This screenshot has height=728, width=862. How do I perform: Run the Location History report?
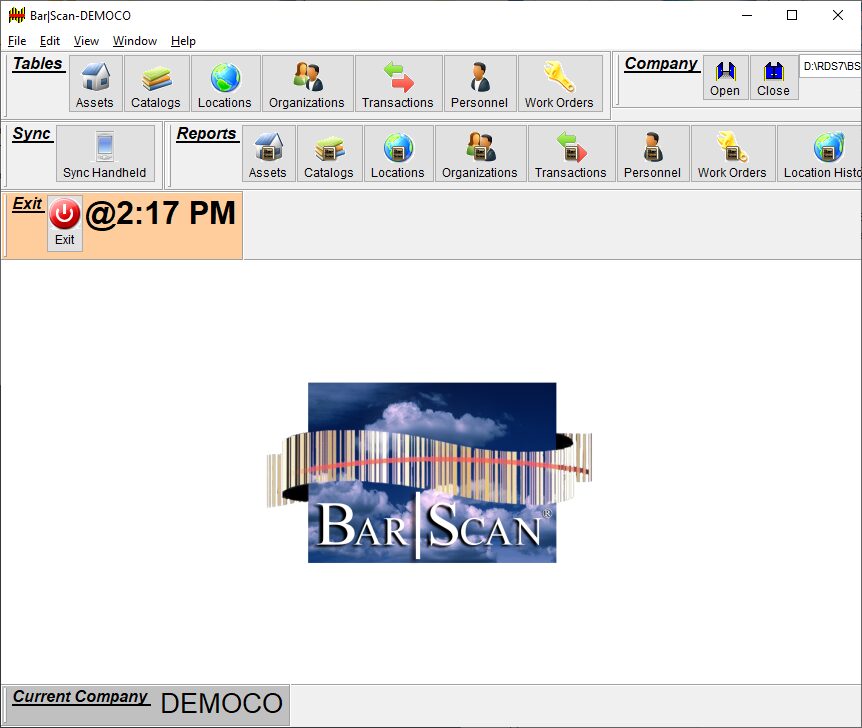click(820, 153)
